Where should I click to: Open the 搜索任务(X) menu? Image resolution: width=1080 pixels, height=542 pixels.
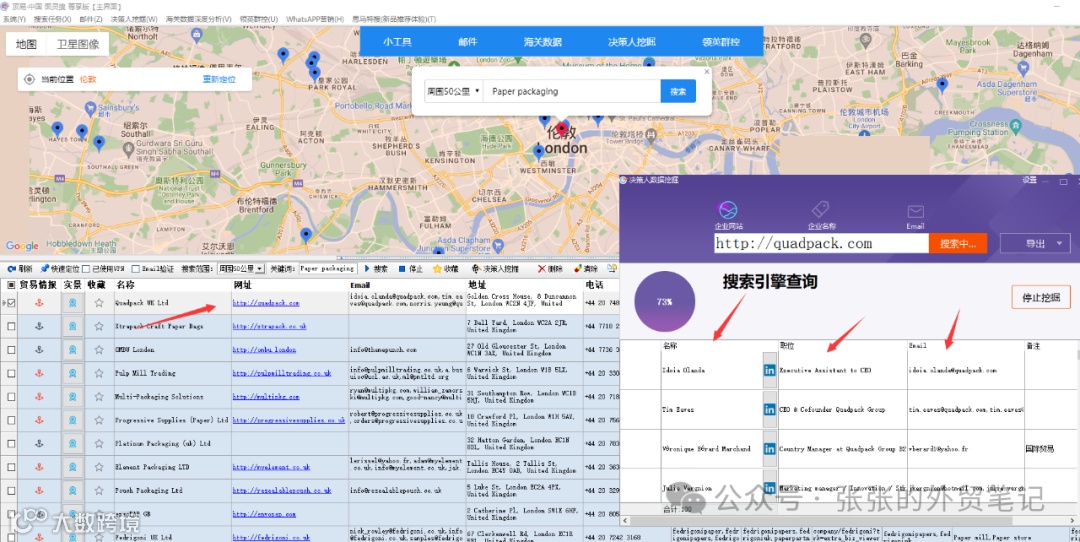pos(52,19)
